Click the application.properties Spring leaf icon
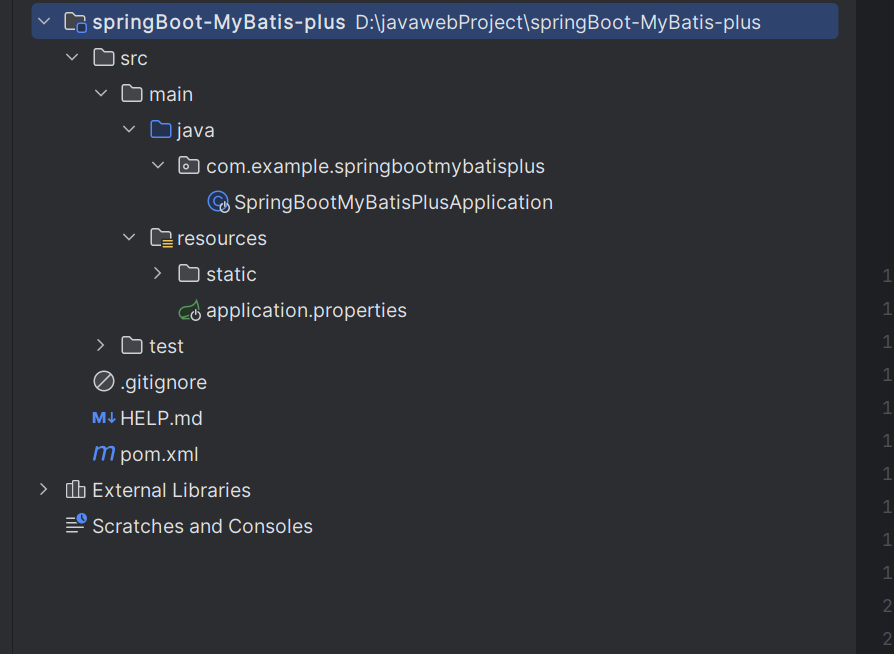 pyautogui.click(x=189, y=310)
